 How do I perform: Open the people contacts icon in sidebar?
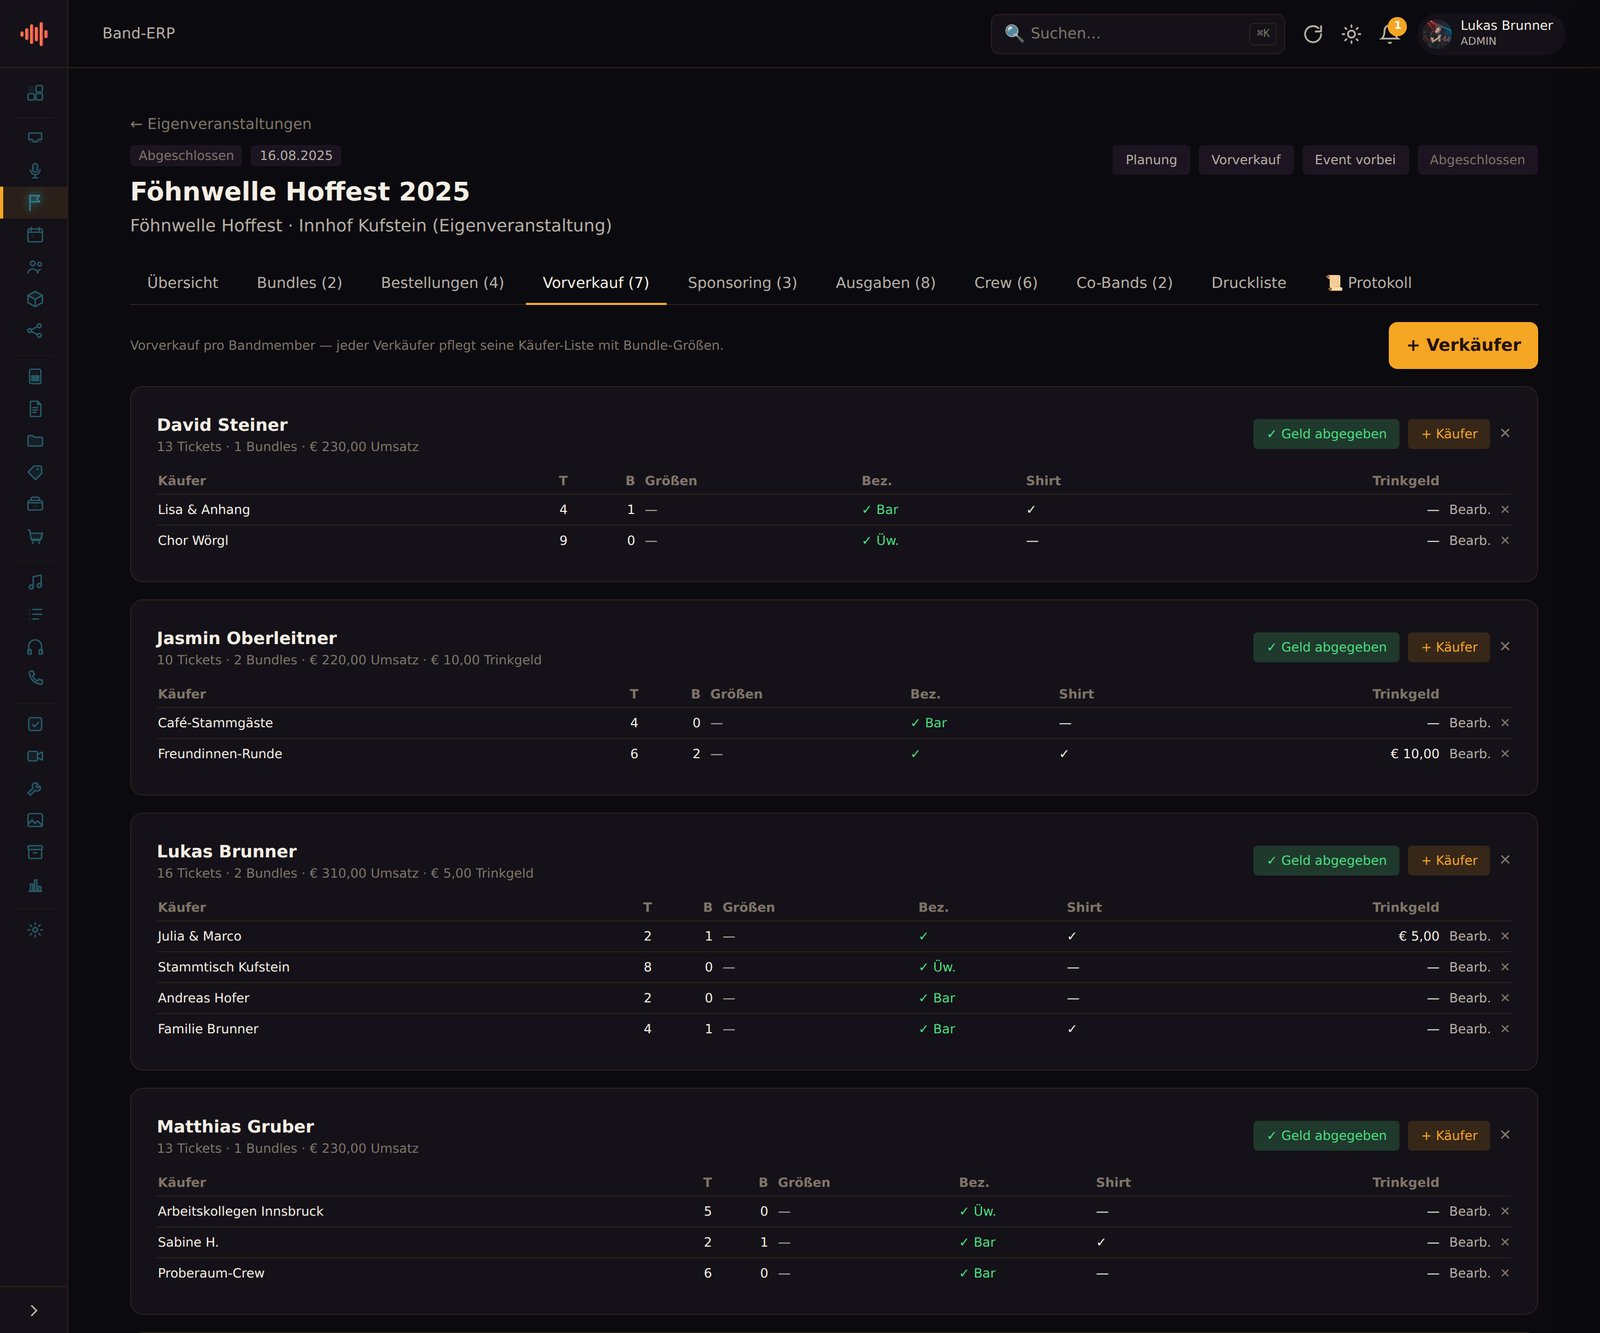tap(35, 266)
